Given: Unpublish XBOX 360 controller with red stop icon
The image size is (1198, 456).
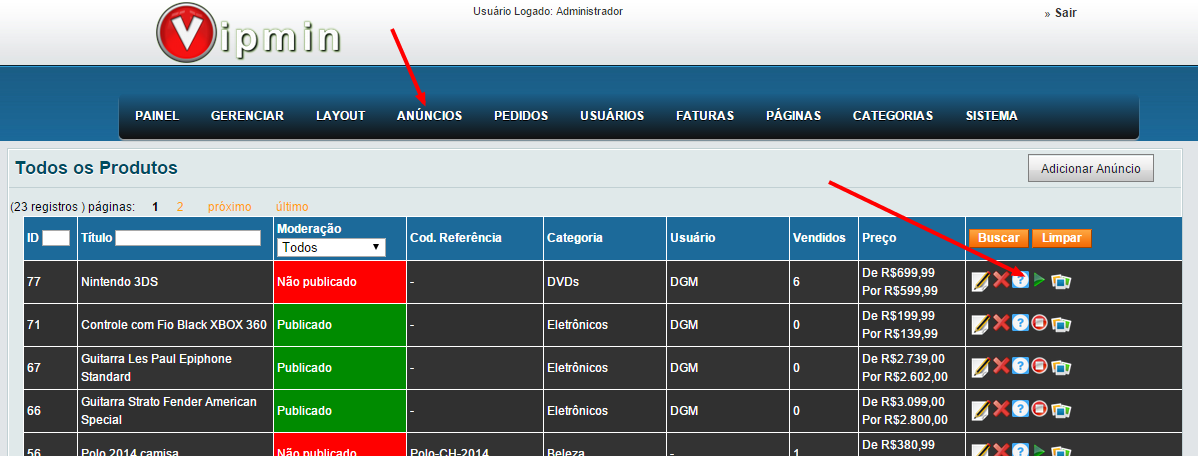Looking at the screenshot, I should [x=1038, y=323].
